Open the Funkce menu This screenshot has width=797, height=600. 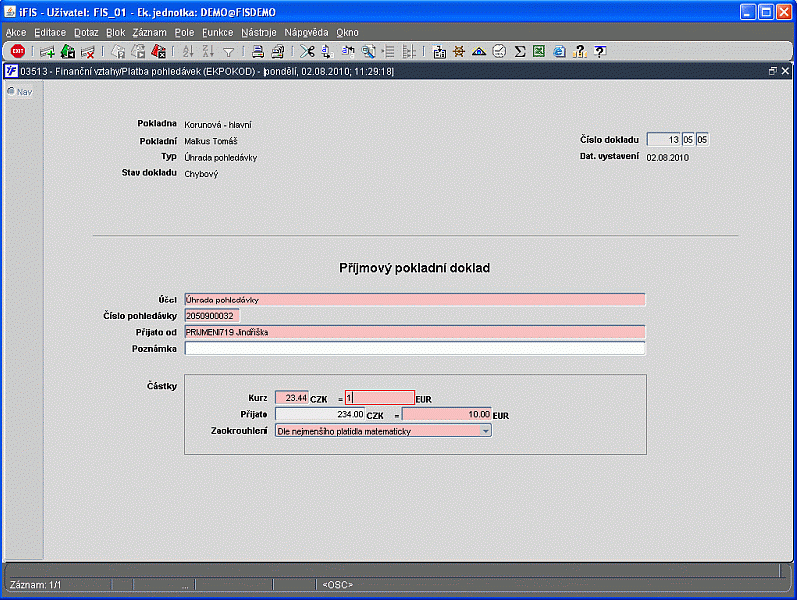(x=218, y=33)
